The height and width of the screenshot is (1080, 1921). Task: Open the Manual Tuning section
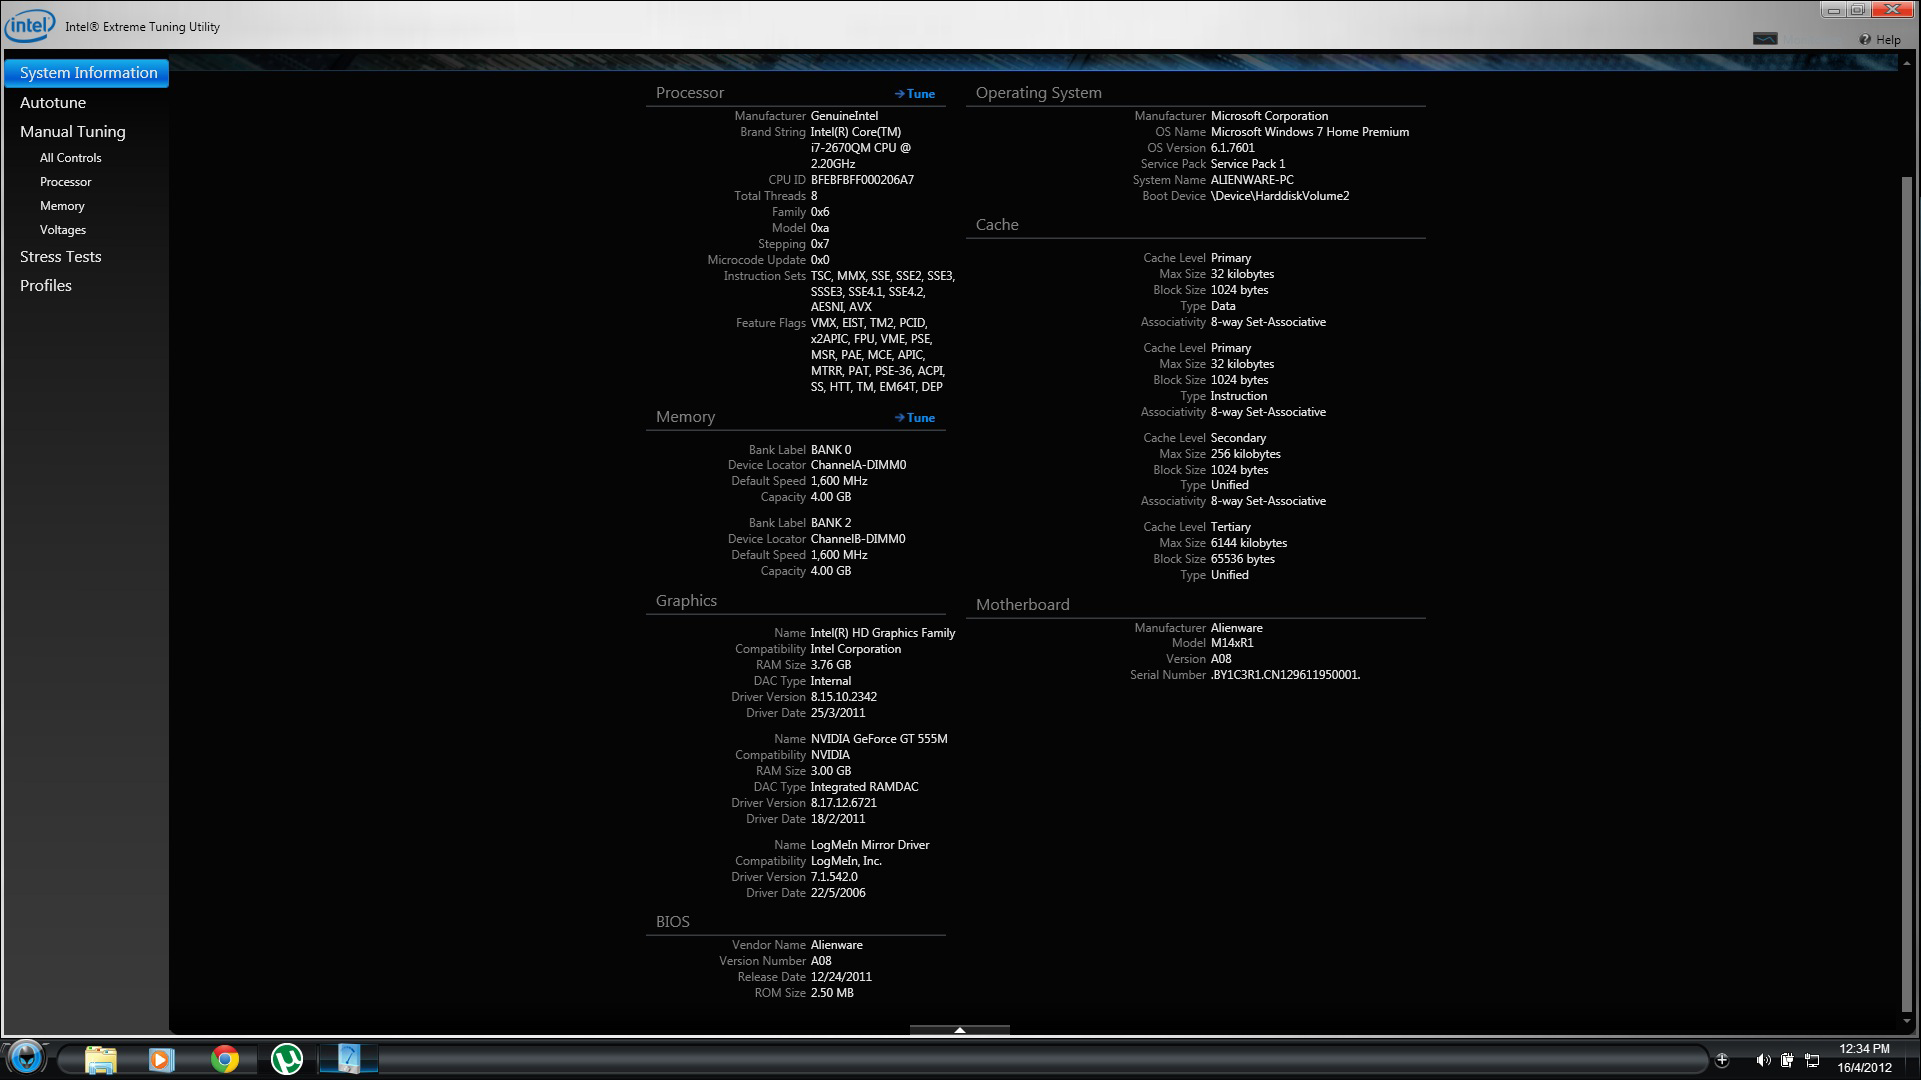[73, 132]
